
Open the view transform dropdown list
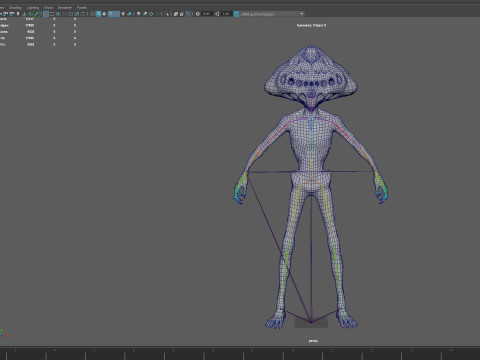272,14
